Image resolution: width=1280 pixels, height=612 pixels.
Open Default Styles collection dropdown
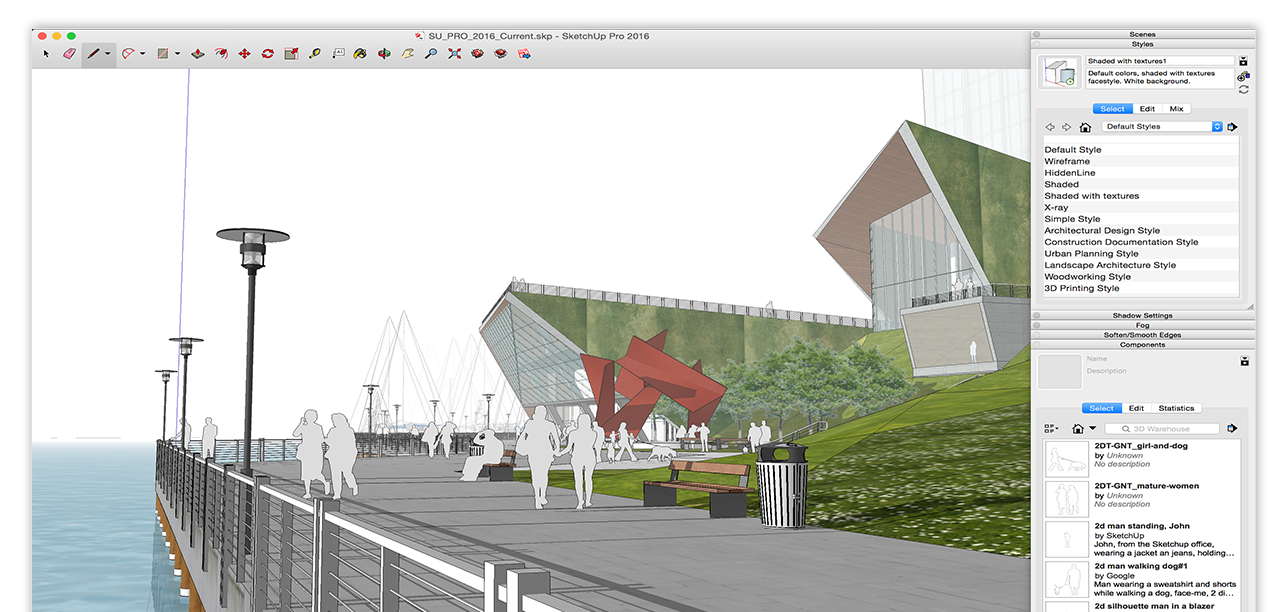click(x=1162, y=127)
